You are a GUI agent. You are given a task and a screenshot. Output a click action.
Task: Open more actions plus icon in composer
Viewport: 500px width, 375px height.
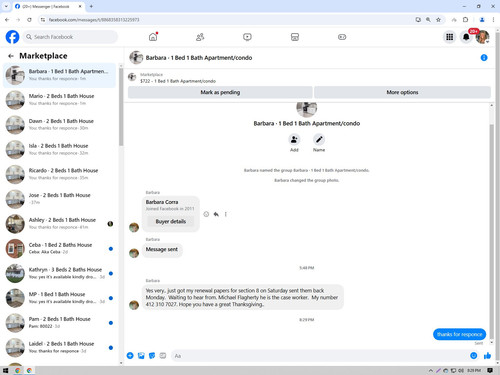click(x=130, y=356)
